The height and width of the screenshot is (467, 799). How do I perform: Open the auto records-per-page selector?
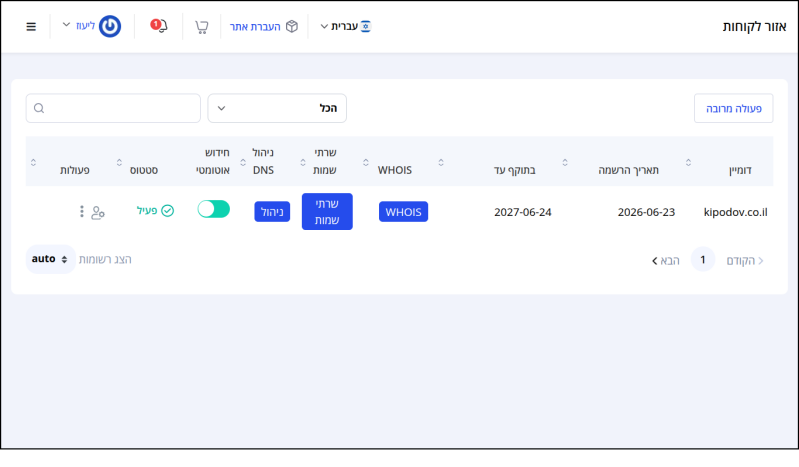[x=50, y=259]
